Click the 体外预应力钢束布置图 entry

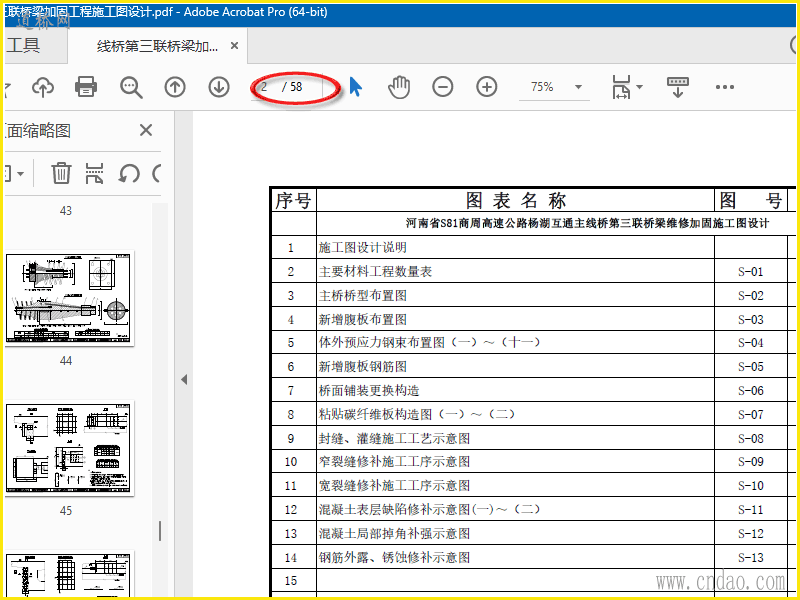429,342
